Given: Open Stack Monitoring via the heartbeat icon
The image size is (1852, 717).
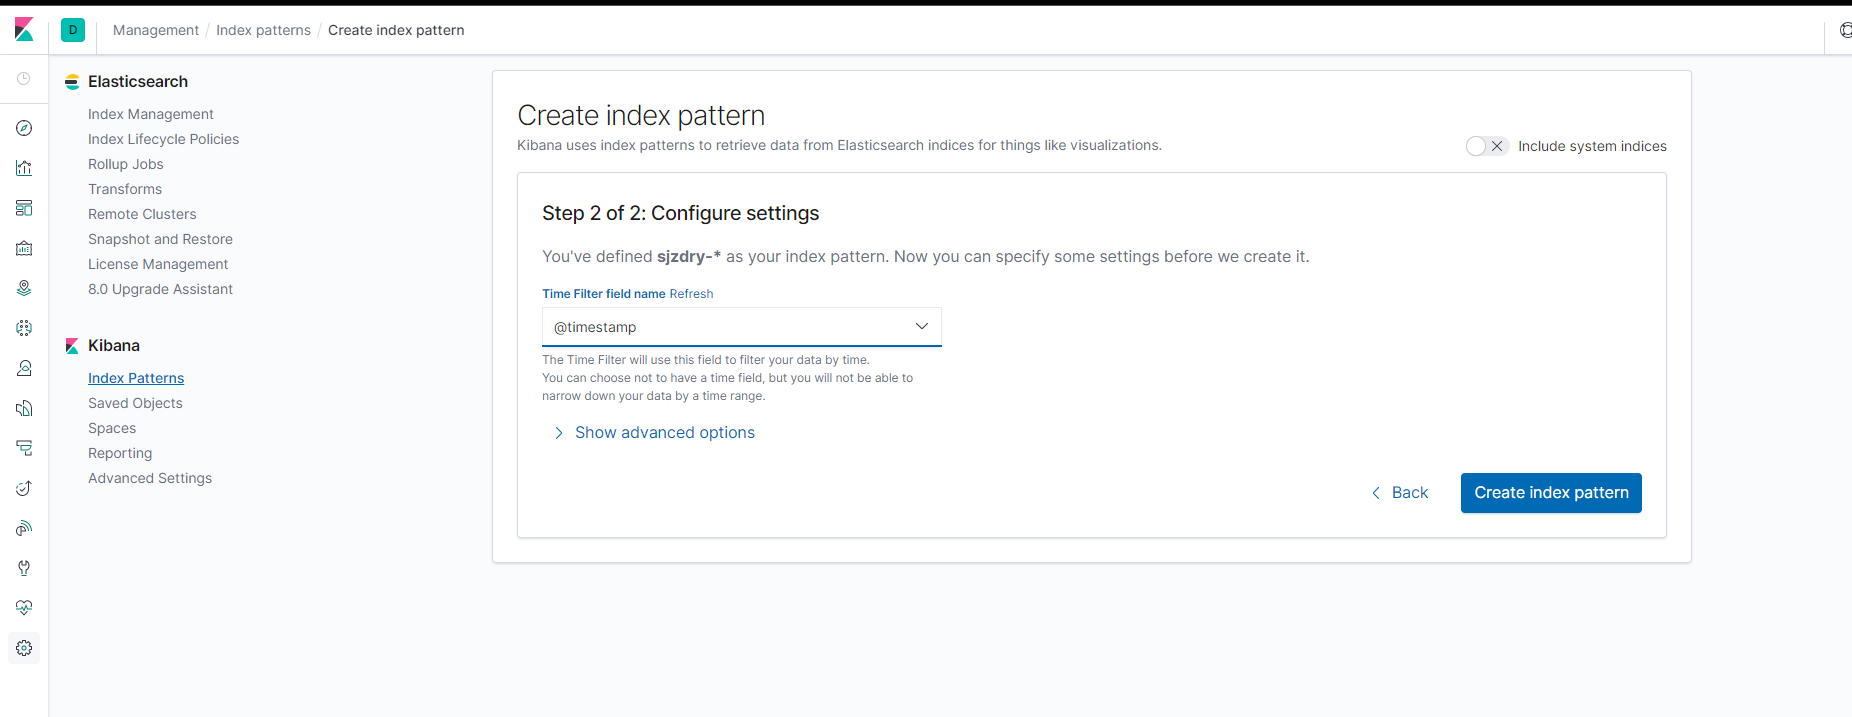Looking at the screenshot, I should tap(24, 608).
